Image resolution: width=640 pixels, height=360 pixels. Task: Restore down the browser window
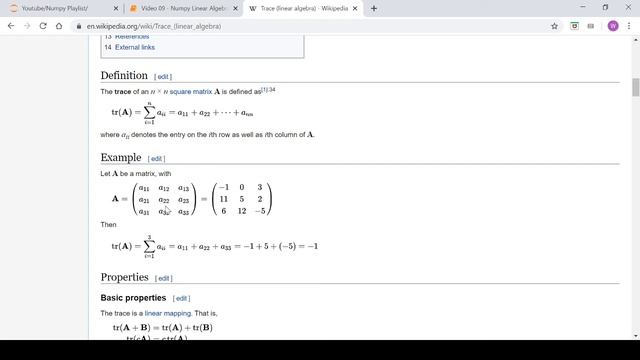pyautogui.click(x=605, y=7)
